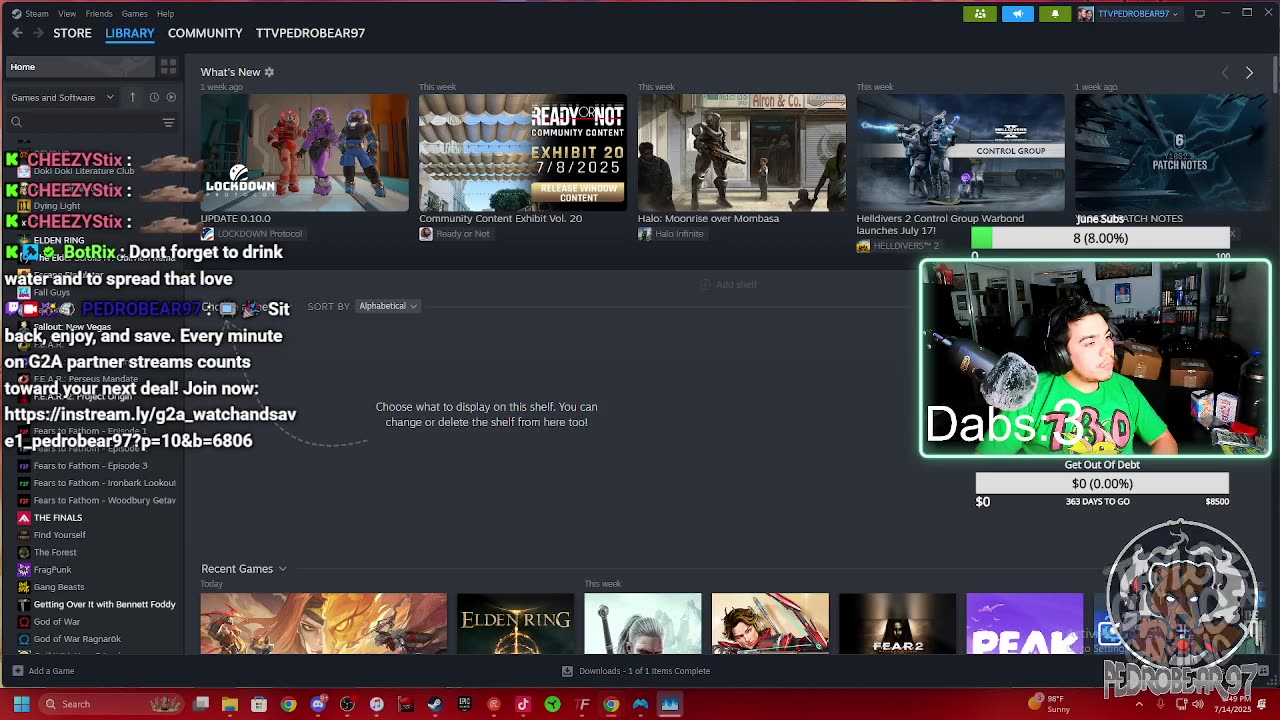Open Discord from the taskbar

coord(318,704)
